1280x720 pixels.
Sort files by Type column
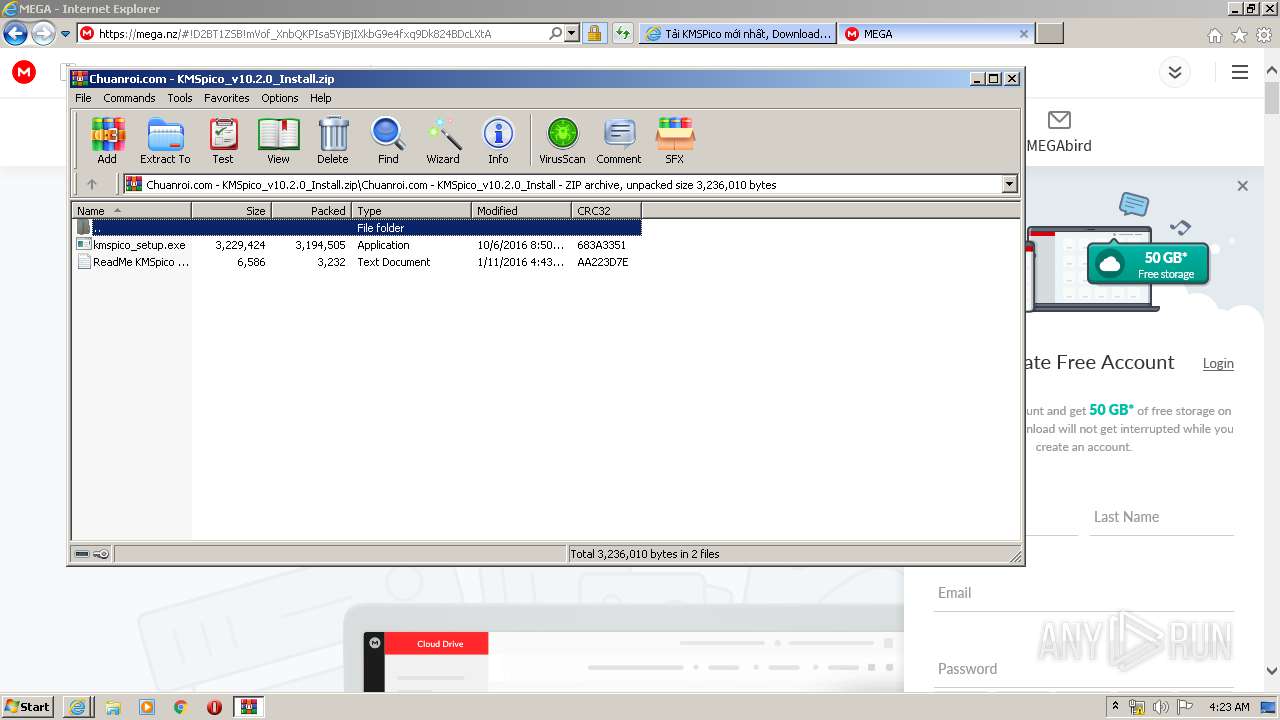411,211
